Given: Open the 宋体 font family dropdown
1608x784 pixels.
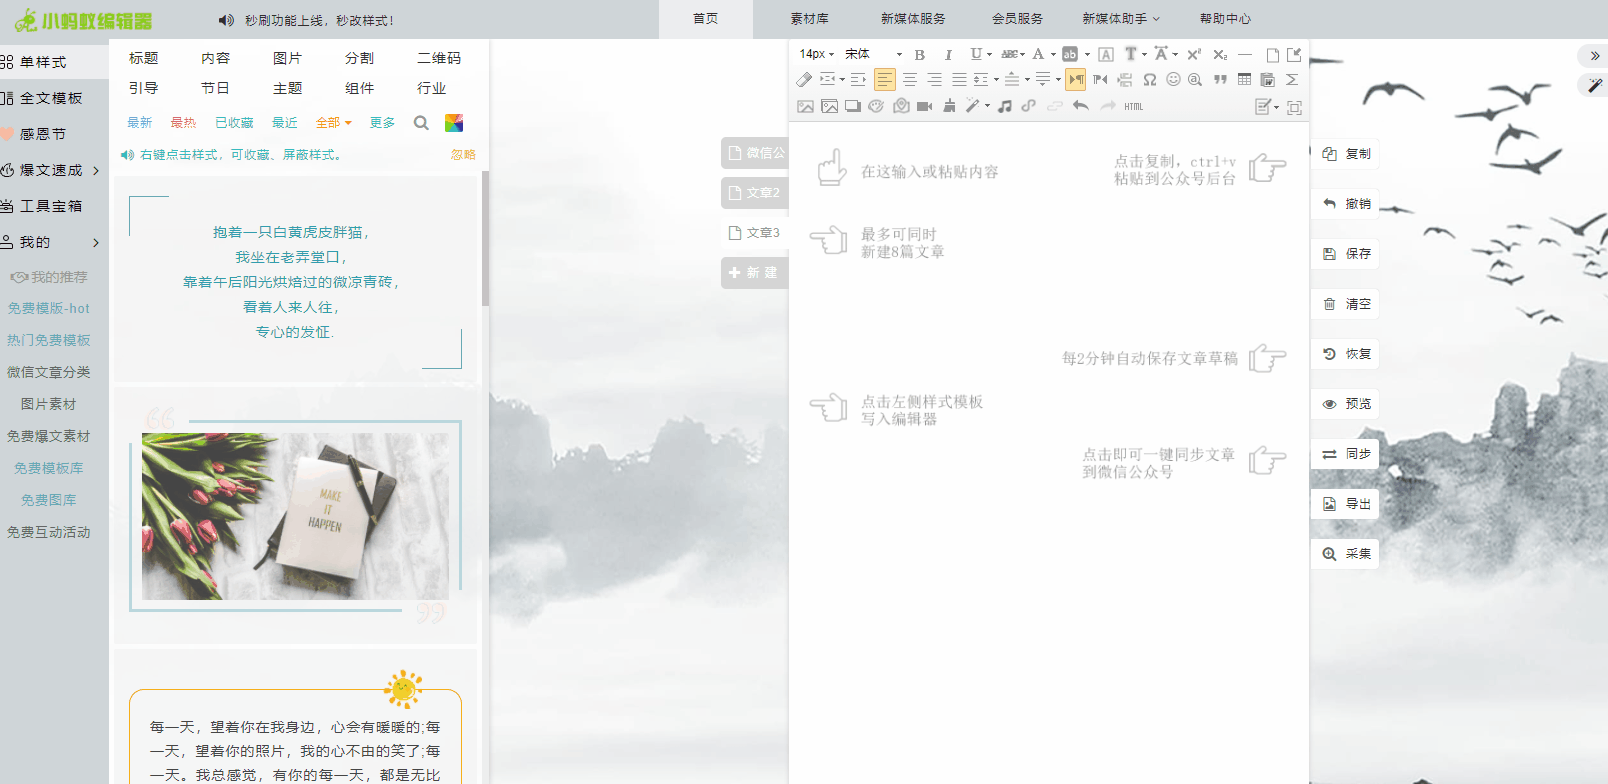Looking at the screenshot, I should click(873, 54).
